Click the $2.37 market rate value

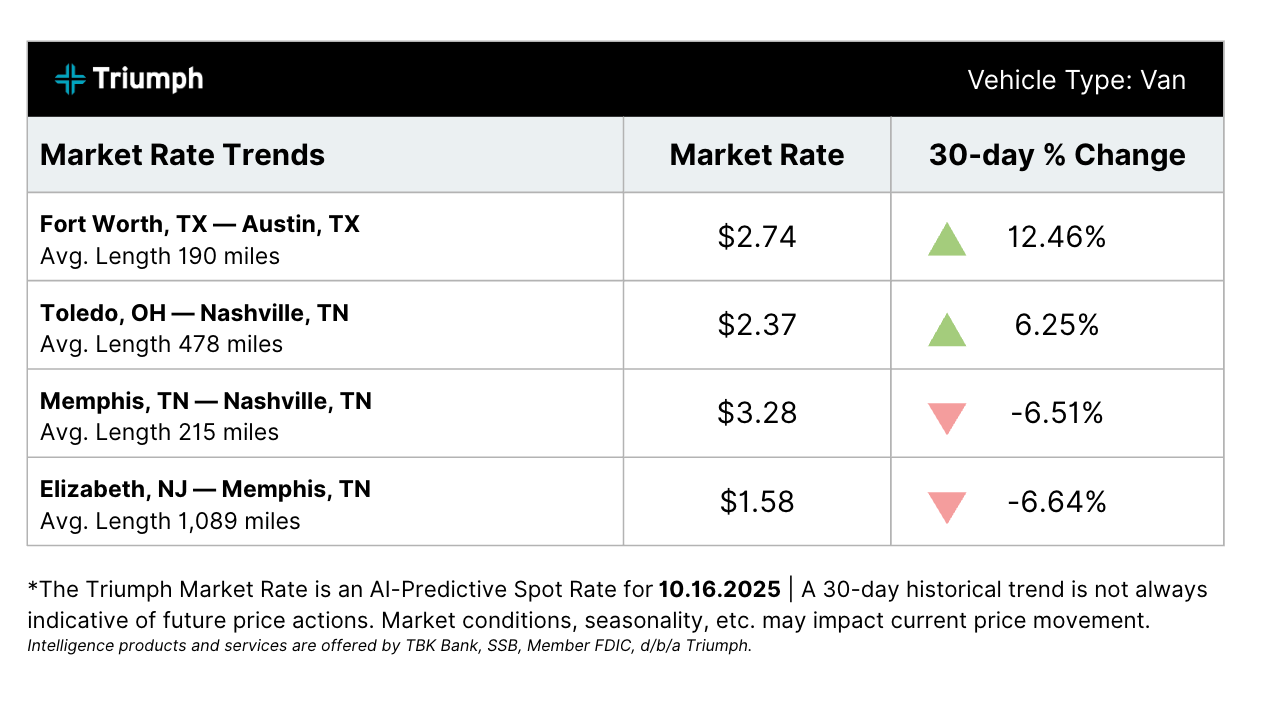coord(756,325)
